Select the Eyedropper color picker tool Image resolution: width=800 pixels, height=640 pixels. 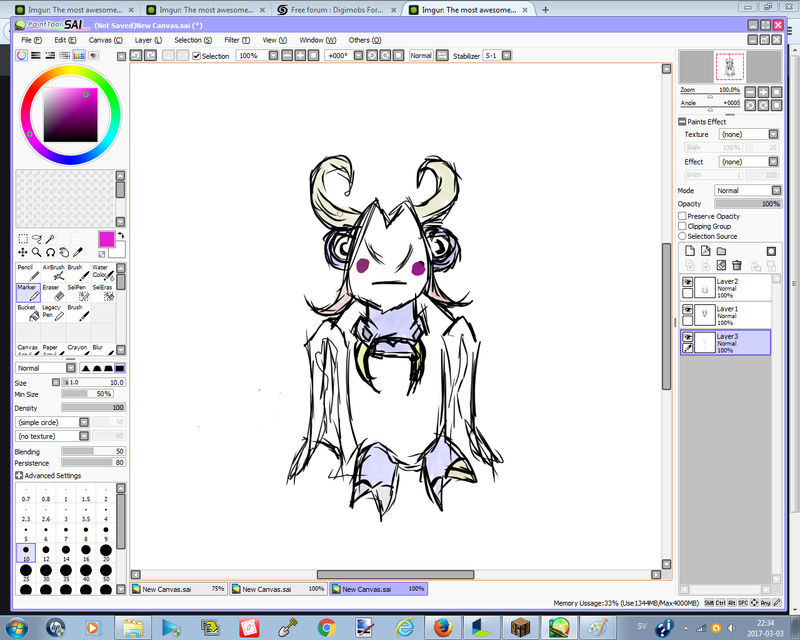click(78, 252)
